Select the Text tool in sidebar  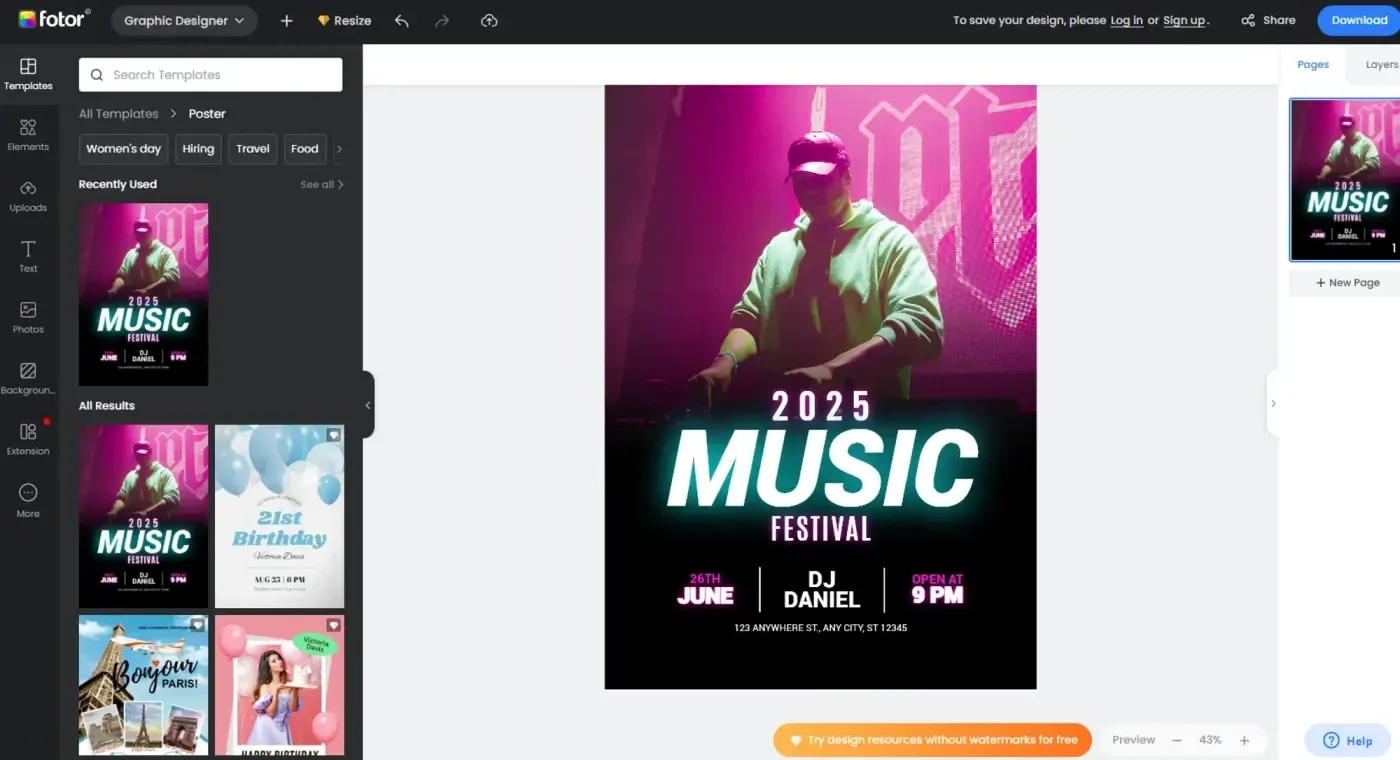point(28,256)
